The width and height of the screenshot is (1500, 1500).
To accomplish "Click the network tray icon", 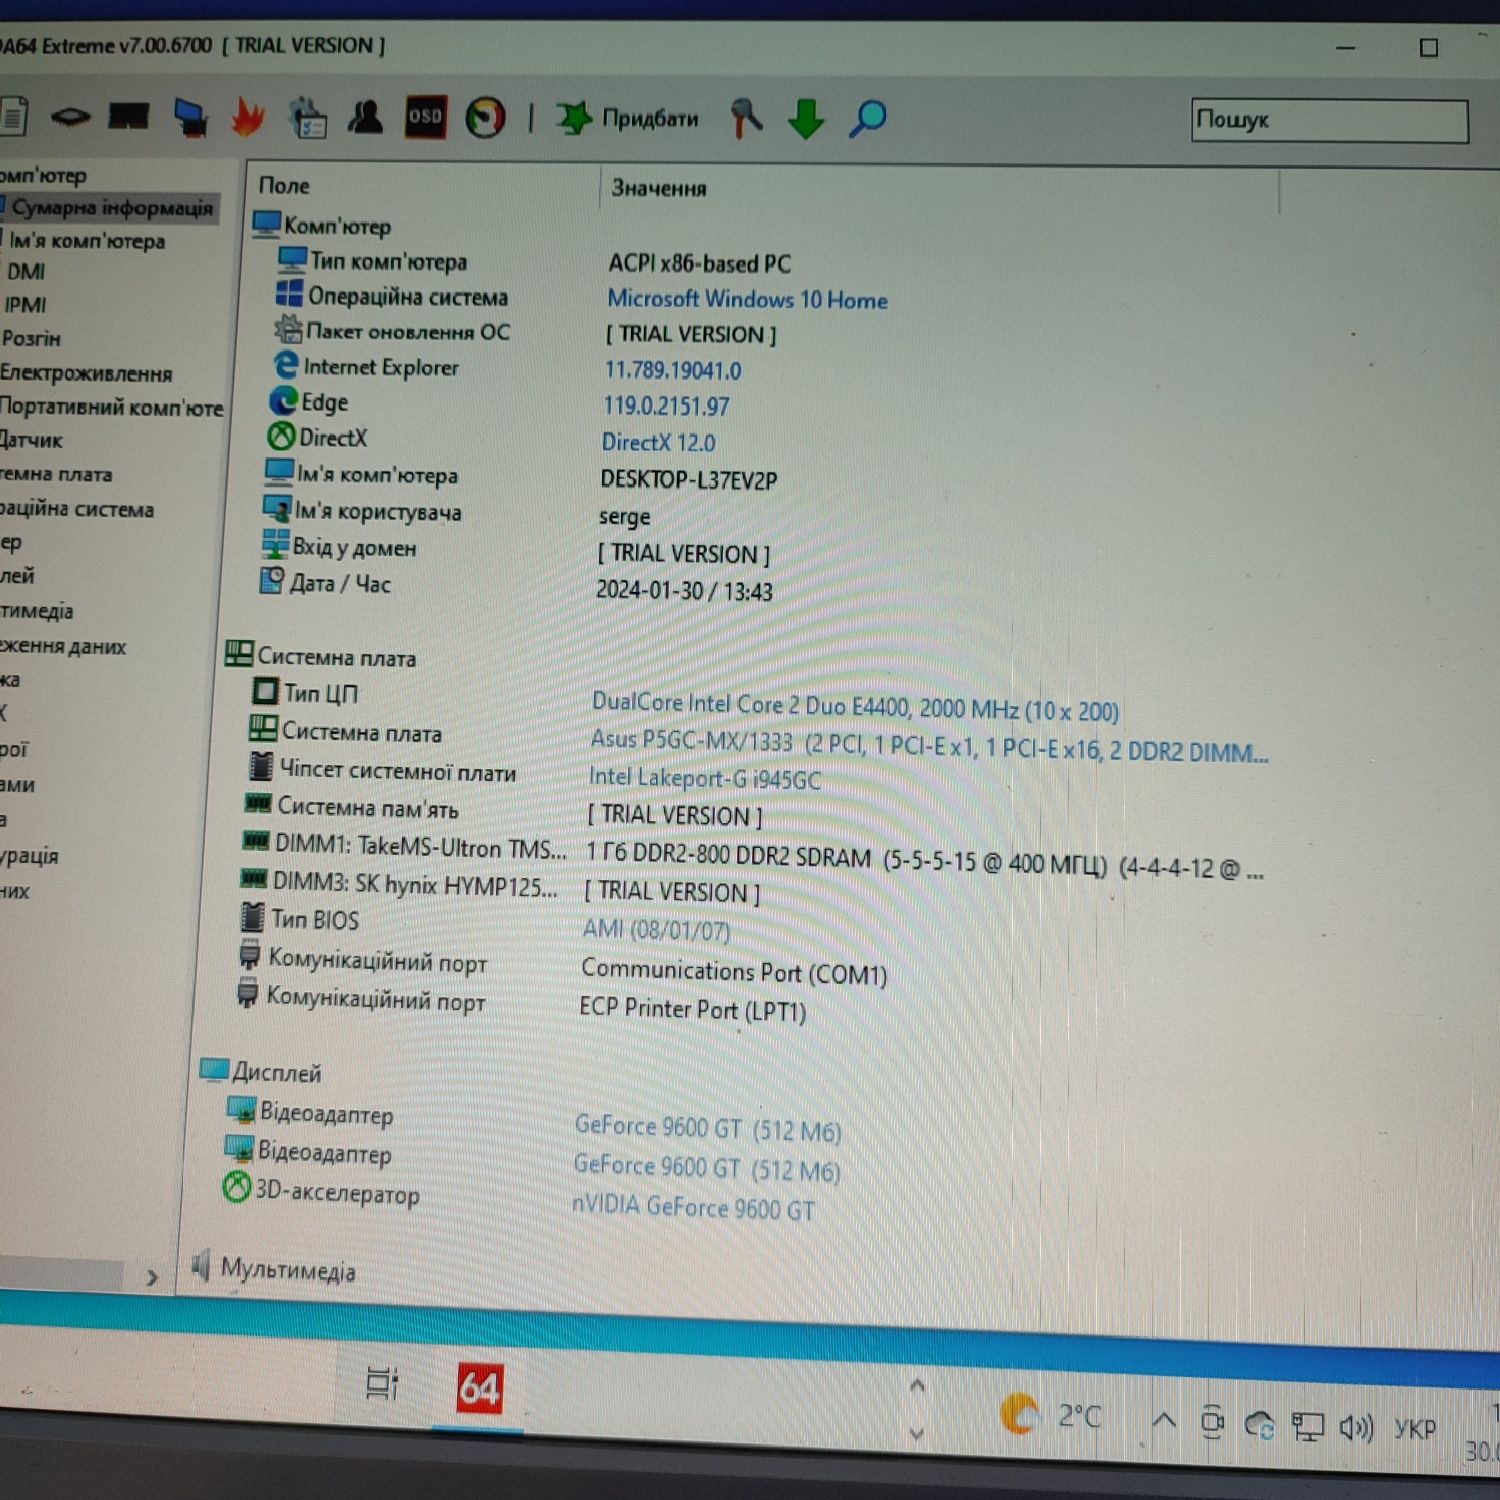I will coord(1307,1425).
